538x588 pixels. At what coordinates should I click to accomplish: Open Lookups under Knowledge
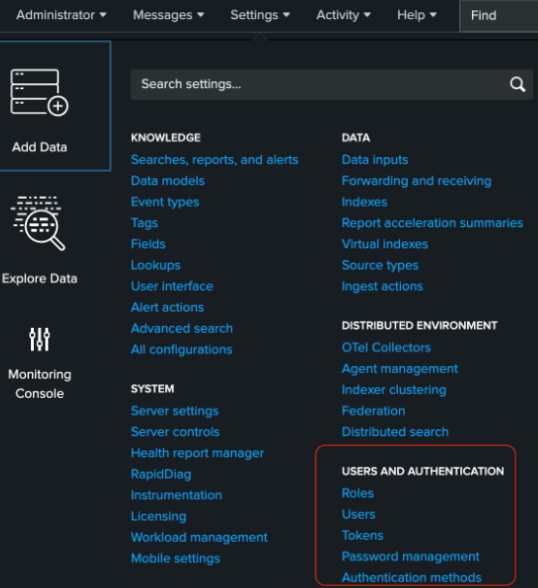pos(156,265)
